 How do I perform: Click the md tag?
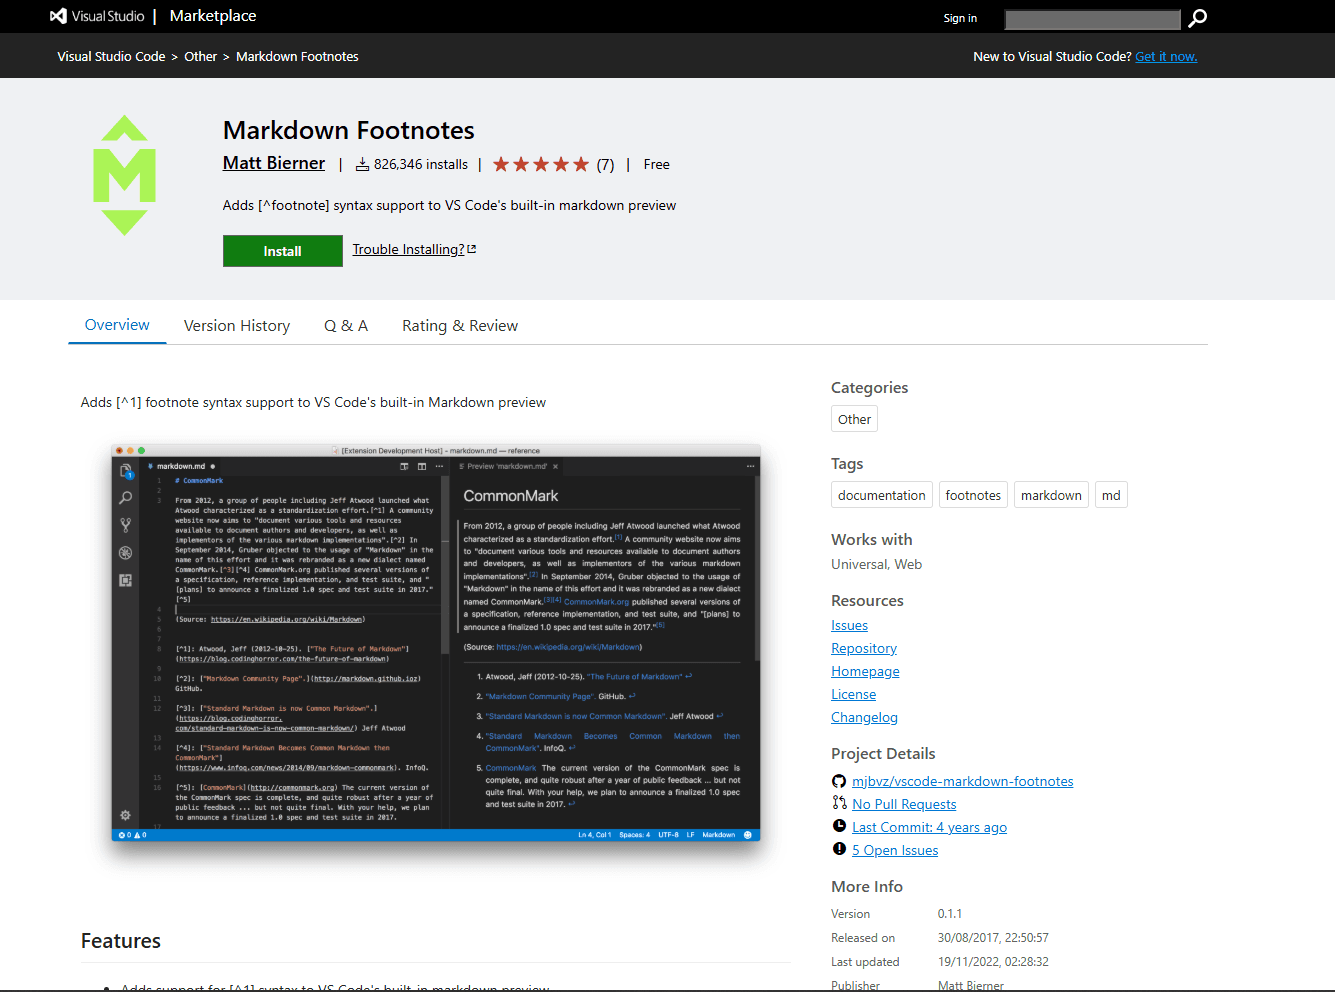[x=1111, y=495]
